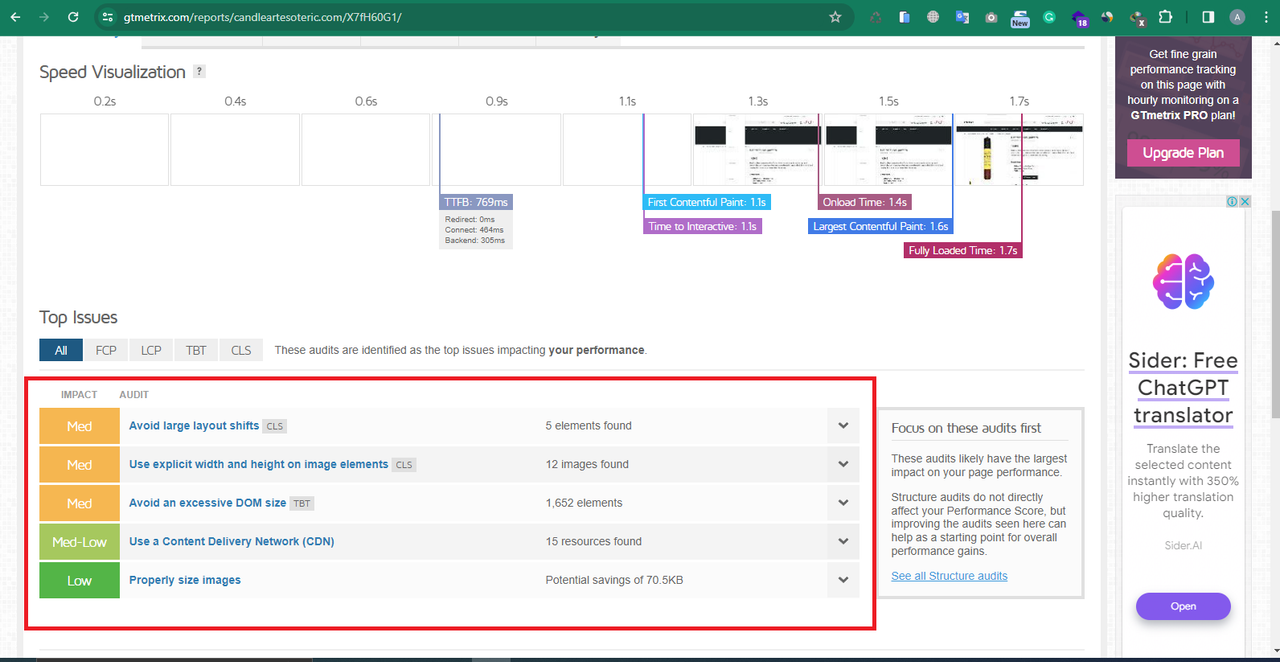Click the Sider brain logo in ad
Screen dimensions: 1280x662
tap(1183, 279)
